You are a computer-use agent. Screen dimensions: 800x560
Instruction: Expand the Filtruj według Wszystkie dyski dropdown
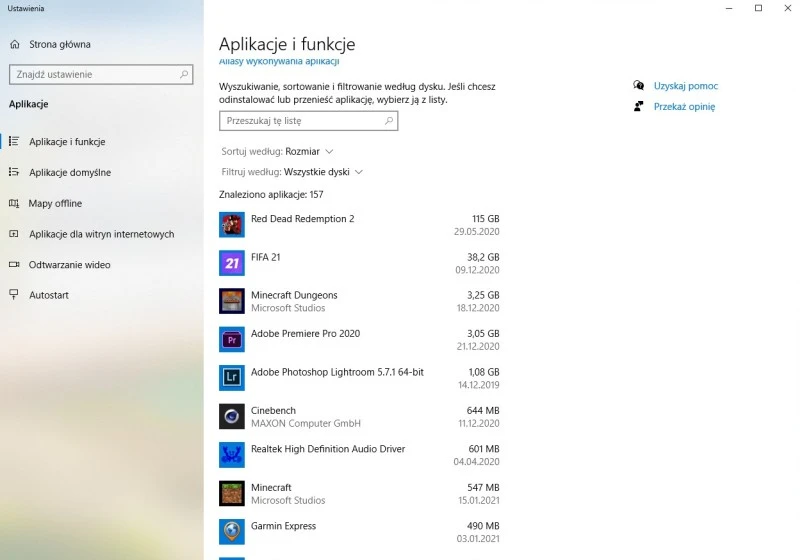pos(322,172)
